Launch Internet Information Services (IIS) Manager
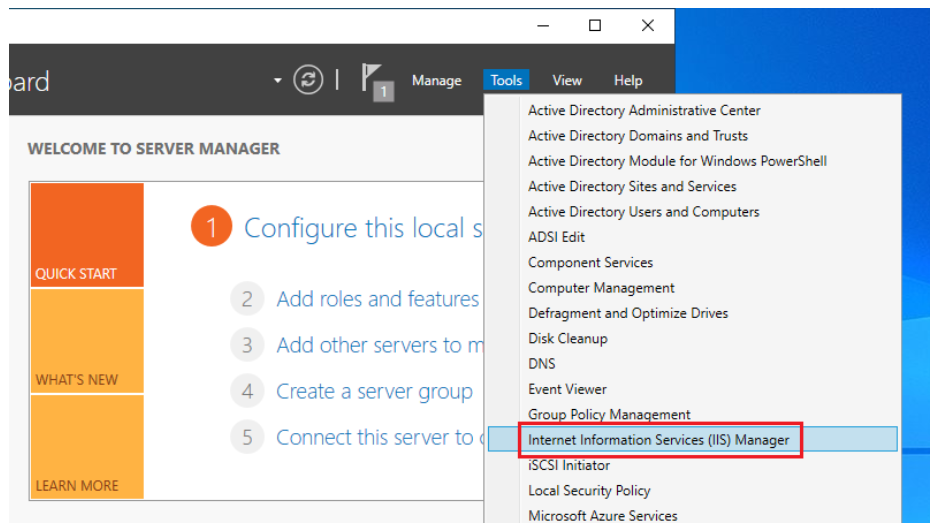This screenshot has height=532, width=942. 658,440
